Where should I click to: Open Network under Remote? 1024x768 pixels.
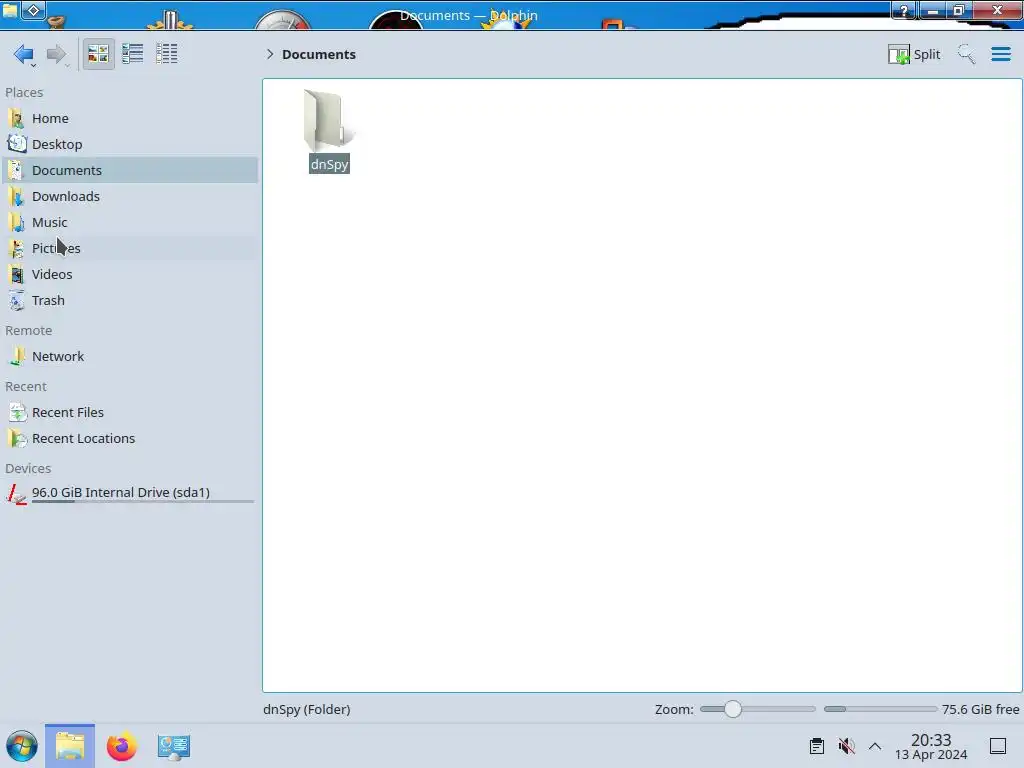coord(131,357)
